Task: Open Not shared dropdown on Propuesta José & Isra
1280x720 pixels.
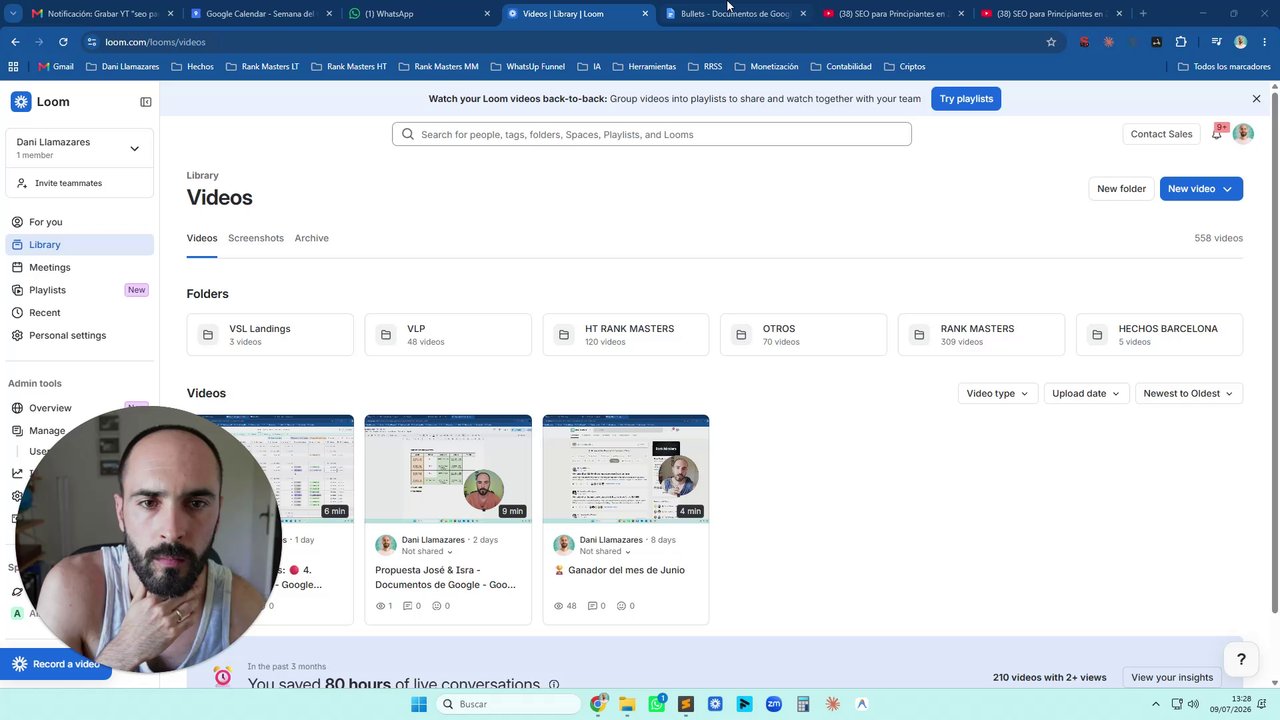Action: pos(427,551)
